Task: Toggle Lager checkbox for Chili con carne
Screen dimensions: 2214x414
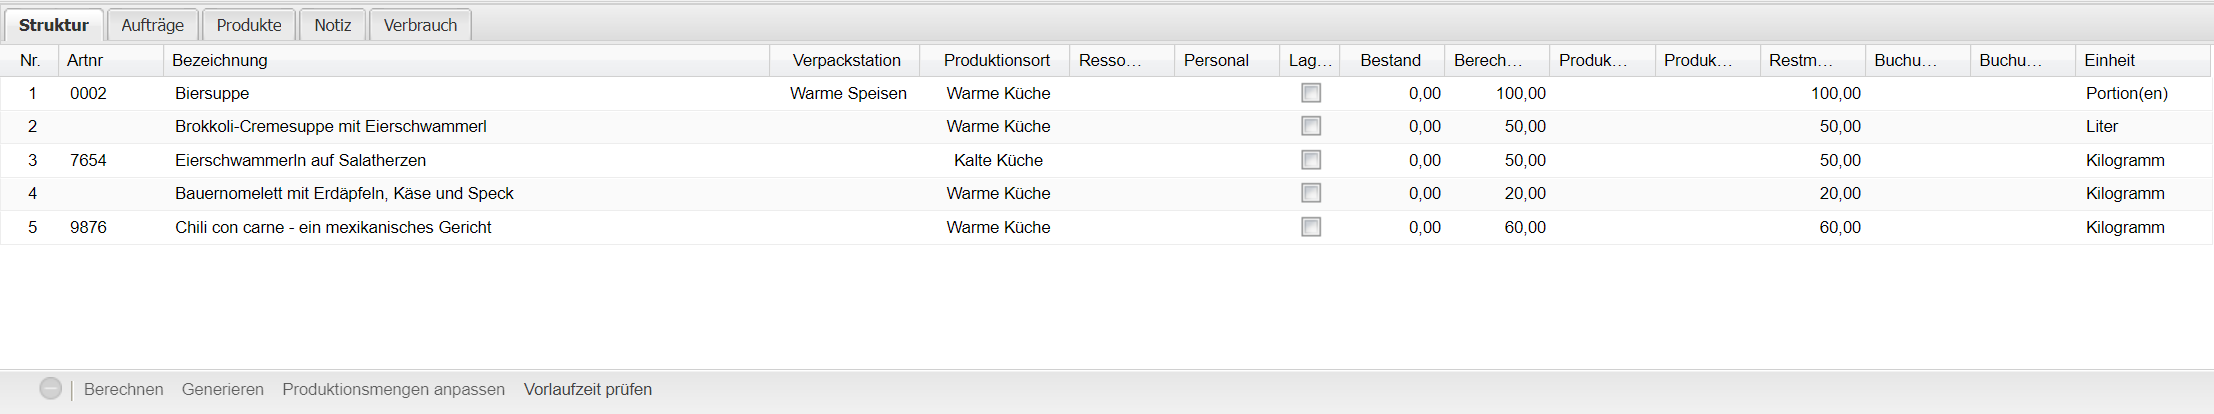Action: click(x=1311, y=227)
